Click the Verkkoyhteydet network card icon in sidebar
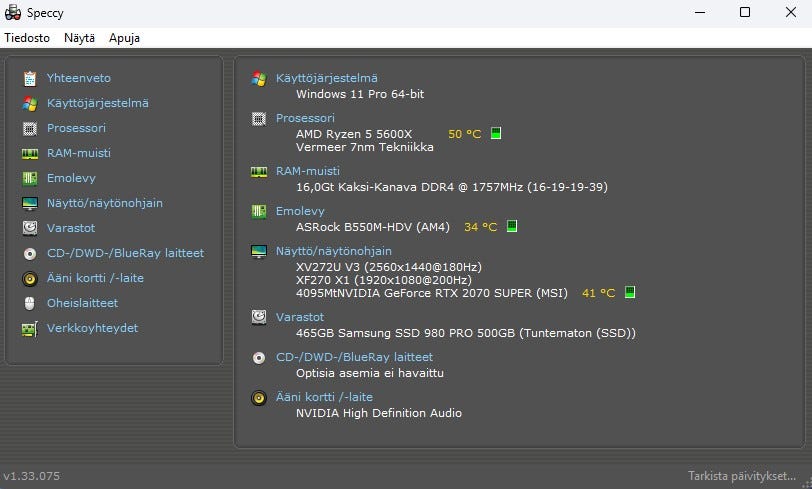812x489 pixels. coord(30,328)
